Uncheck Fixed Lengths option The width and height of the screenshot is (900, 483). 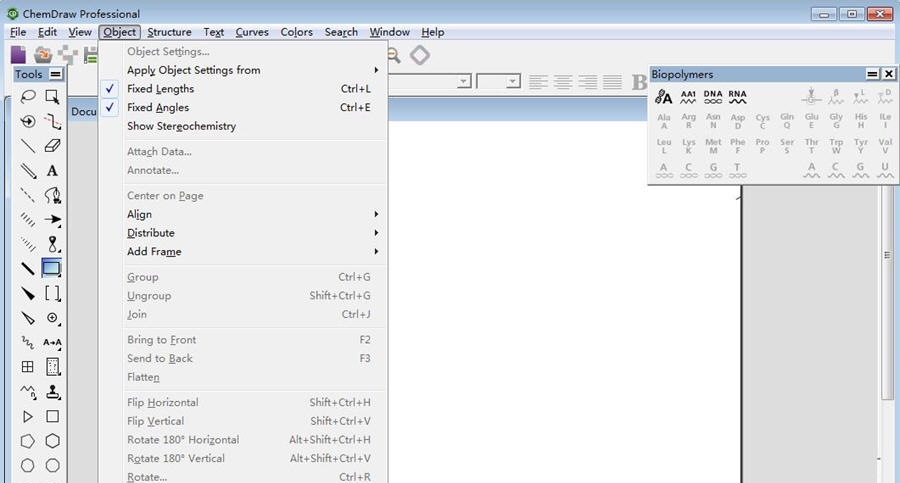[161, 89]
